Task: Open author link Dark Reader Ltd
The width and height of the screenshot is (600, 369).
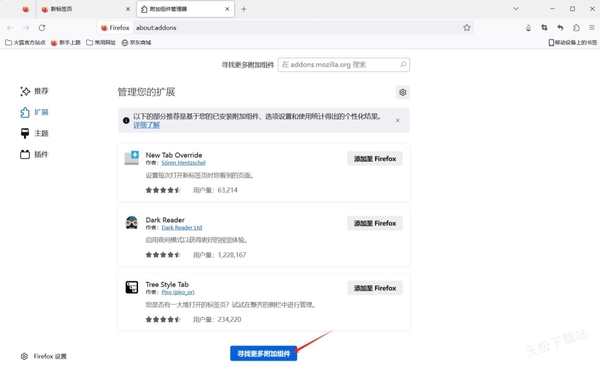Action: [182, 227]
